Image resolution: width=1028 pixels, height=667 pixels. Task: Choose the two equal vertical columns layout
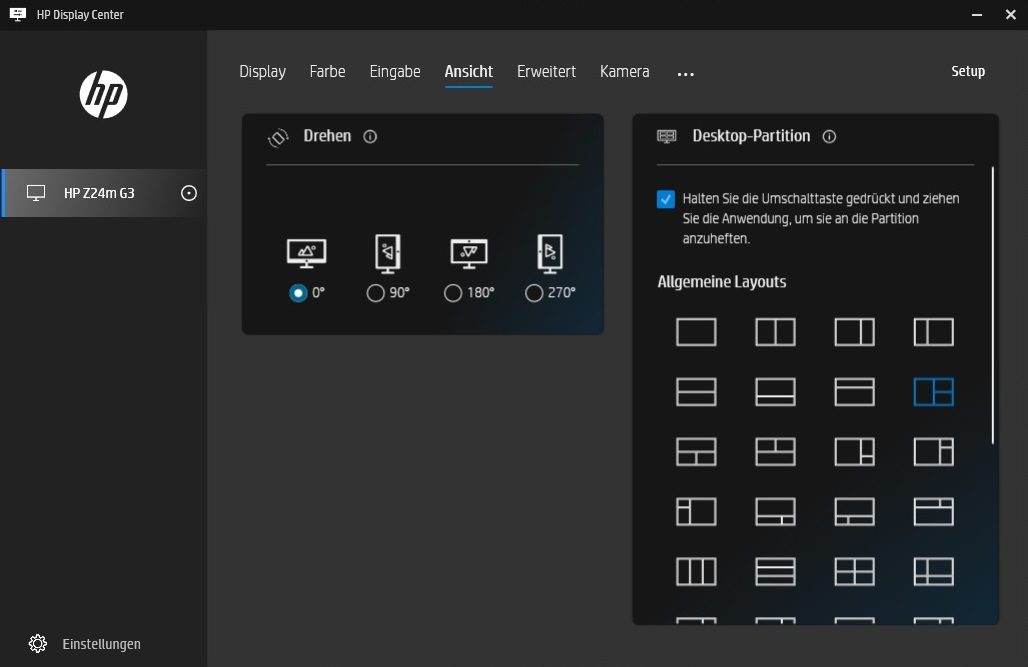click(775, 332)
